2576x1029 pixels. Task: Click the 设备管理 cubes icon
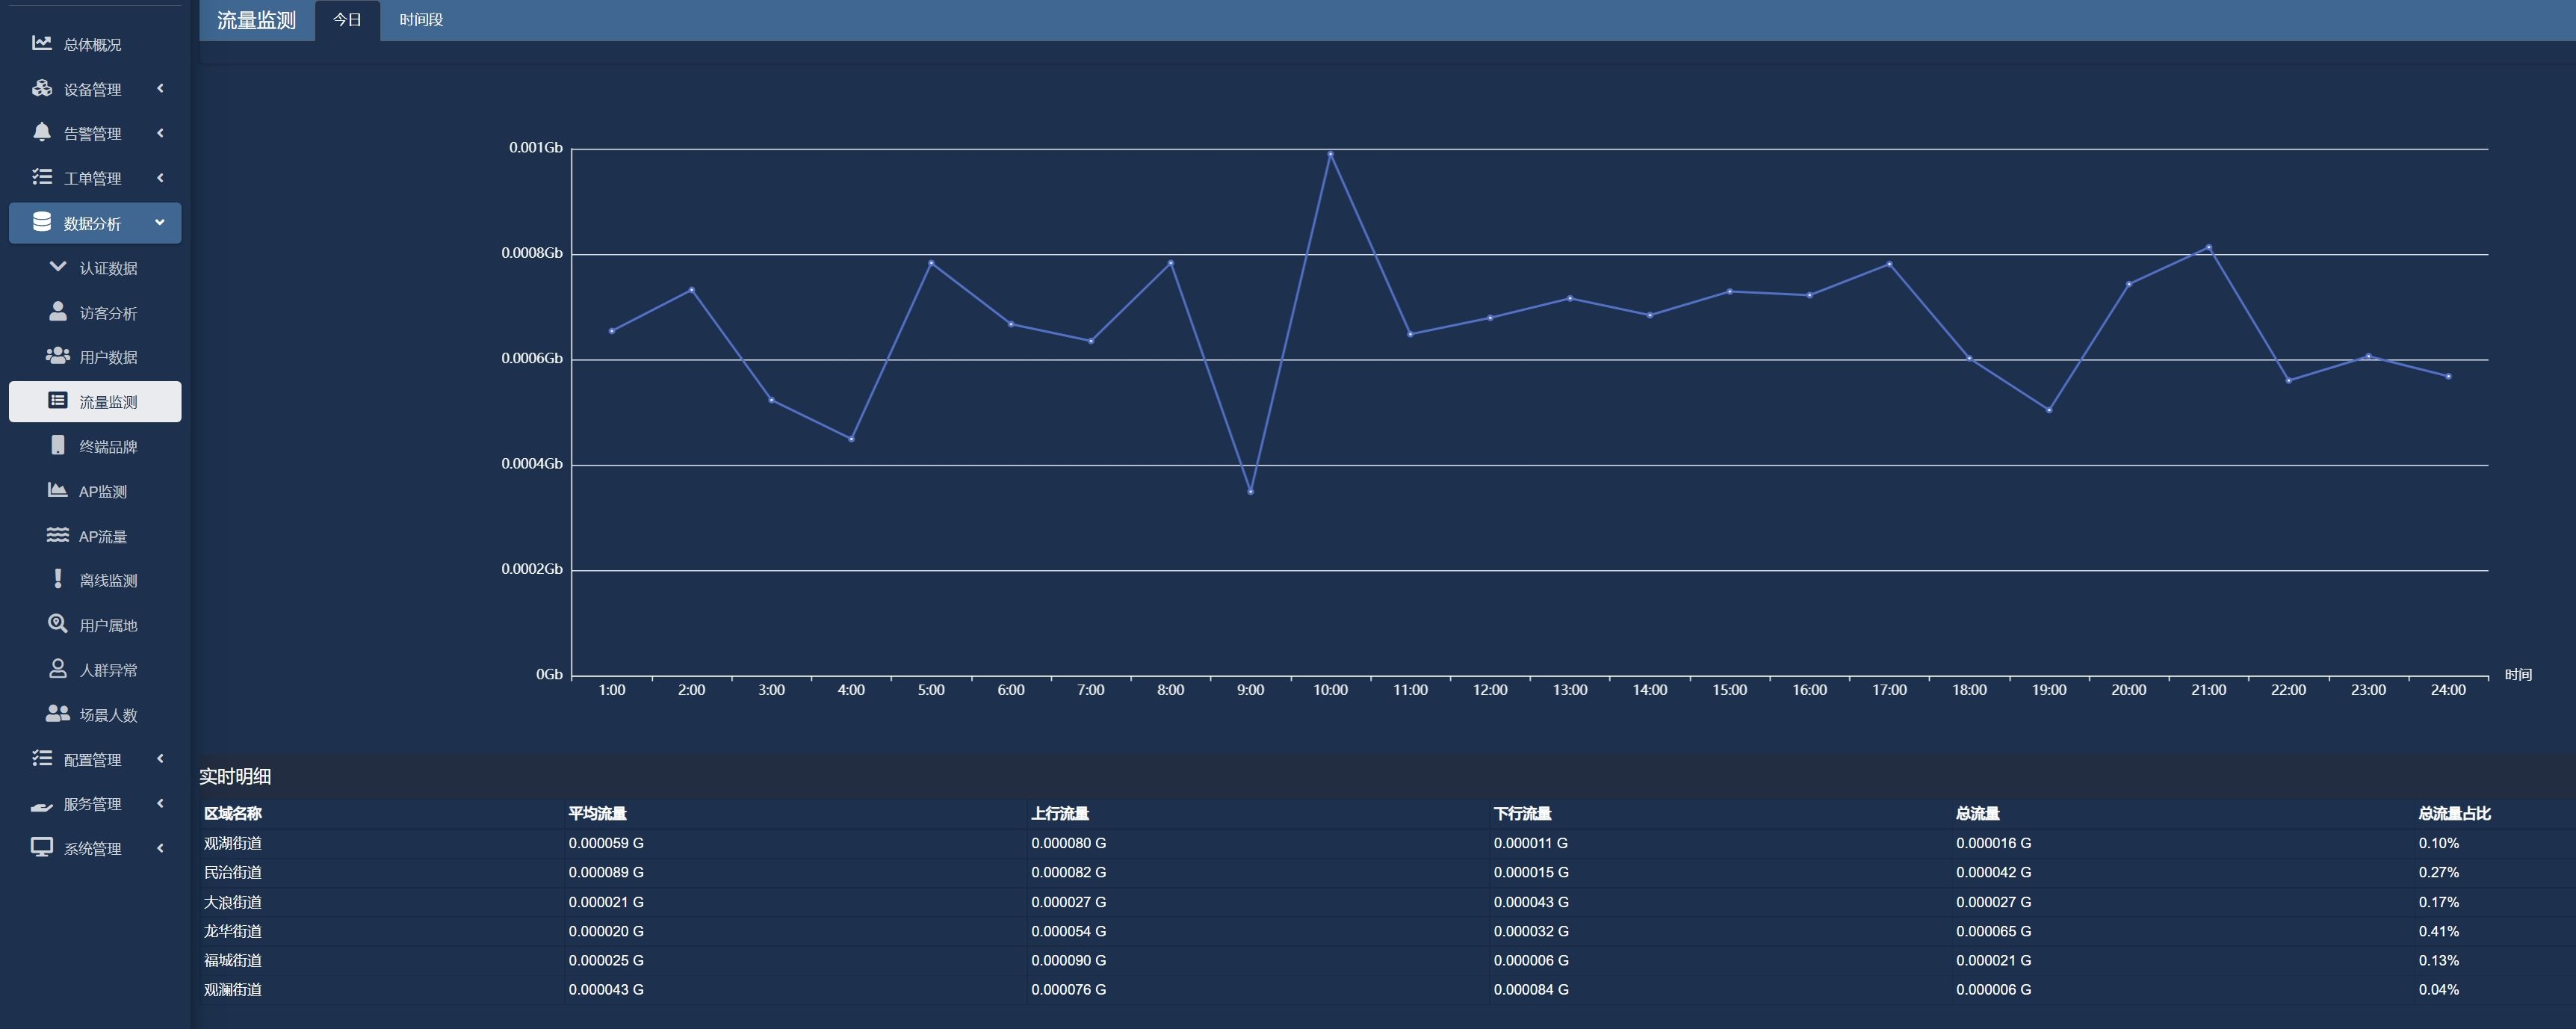coord(41,88)
